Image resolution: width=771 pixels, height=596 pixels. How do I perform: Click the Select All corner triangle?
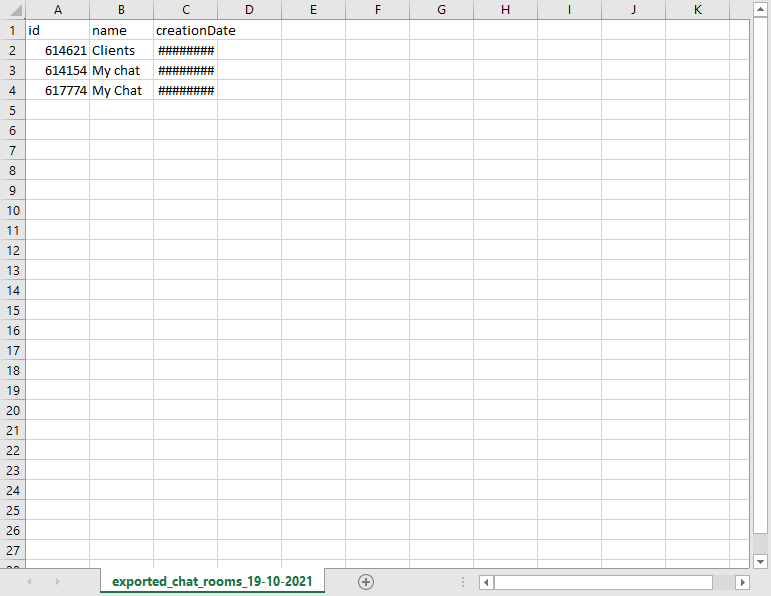click(14, 10)
